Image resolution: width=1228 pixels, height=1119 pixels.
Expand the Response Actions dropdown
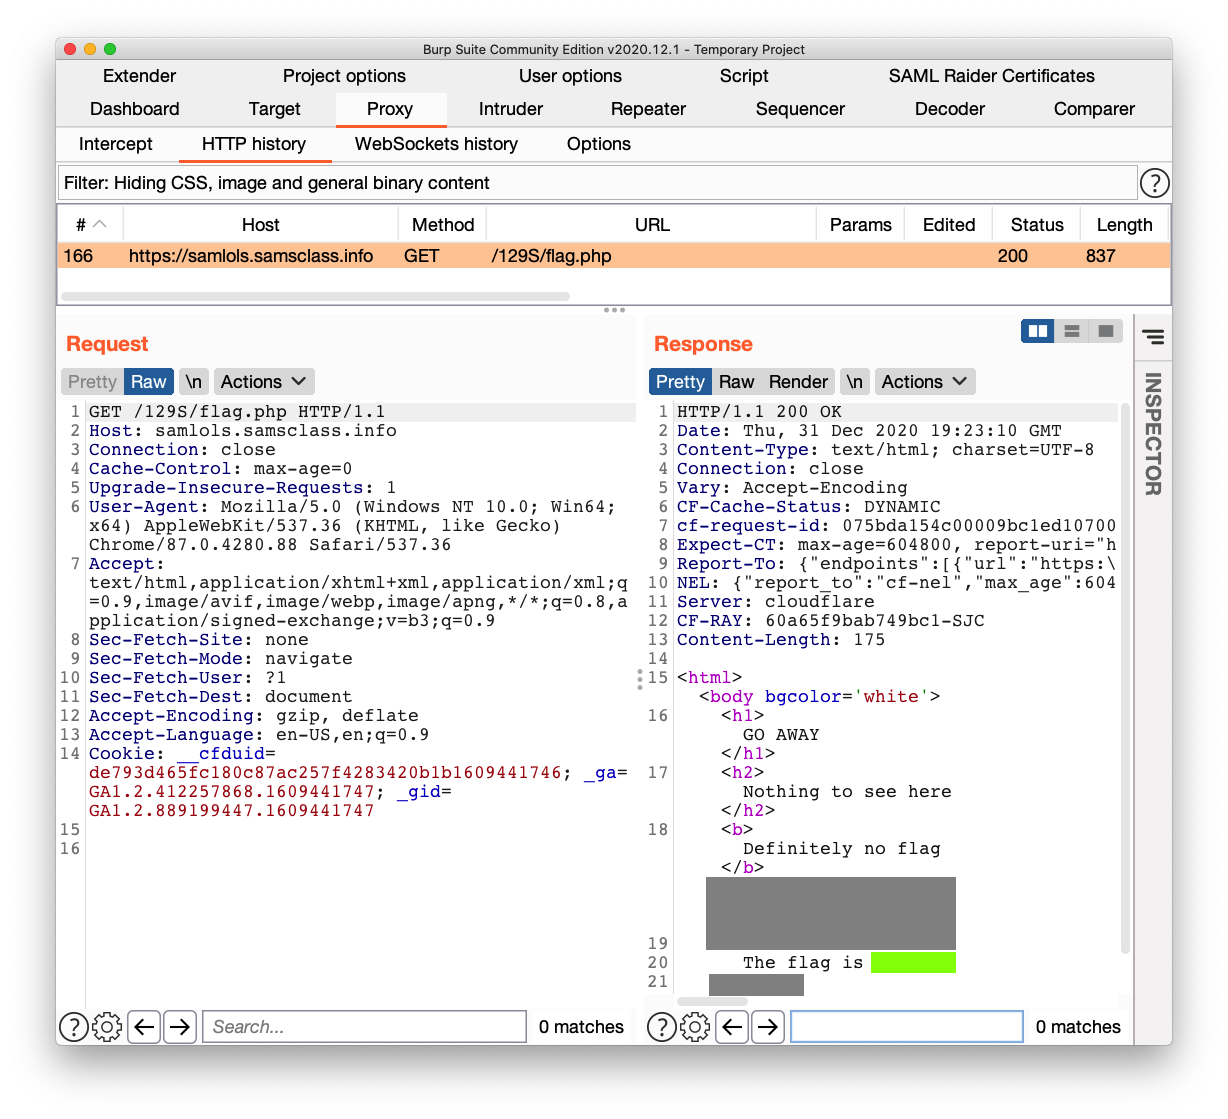924,382
